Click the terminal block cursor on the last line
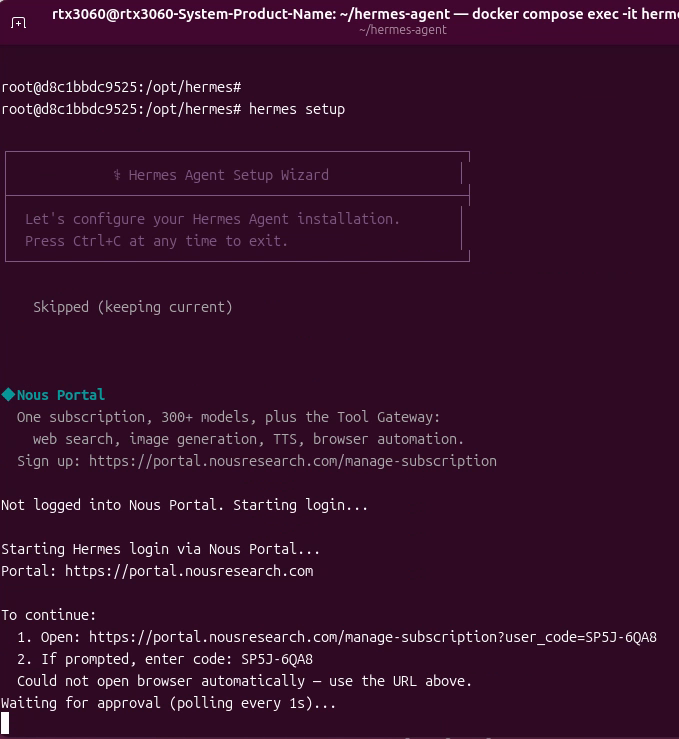 coord(5,723)
